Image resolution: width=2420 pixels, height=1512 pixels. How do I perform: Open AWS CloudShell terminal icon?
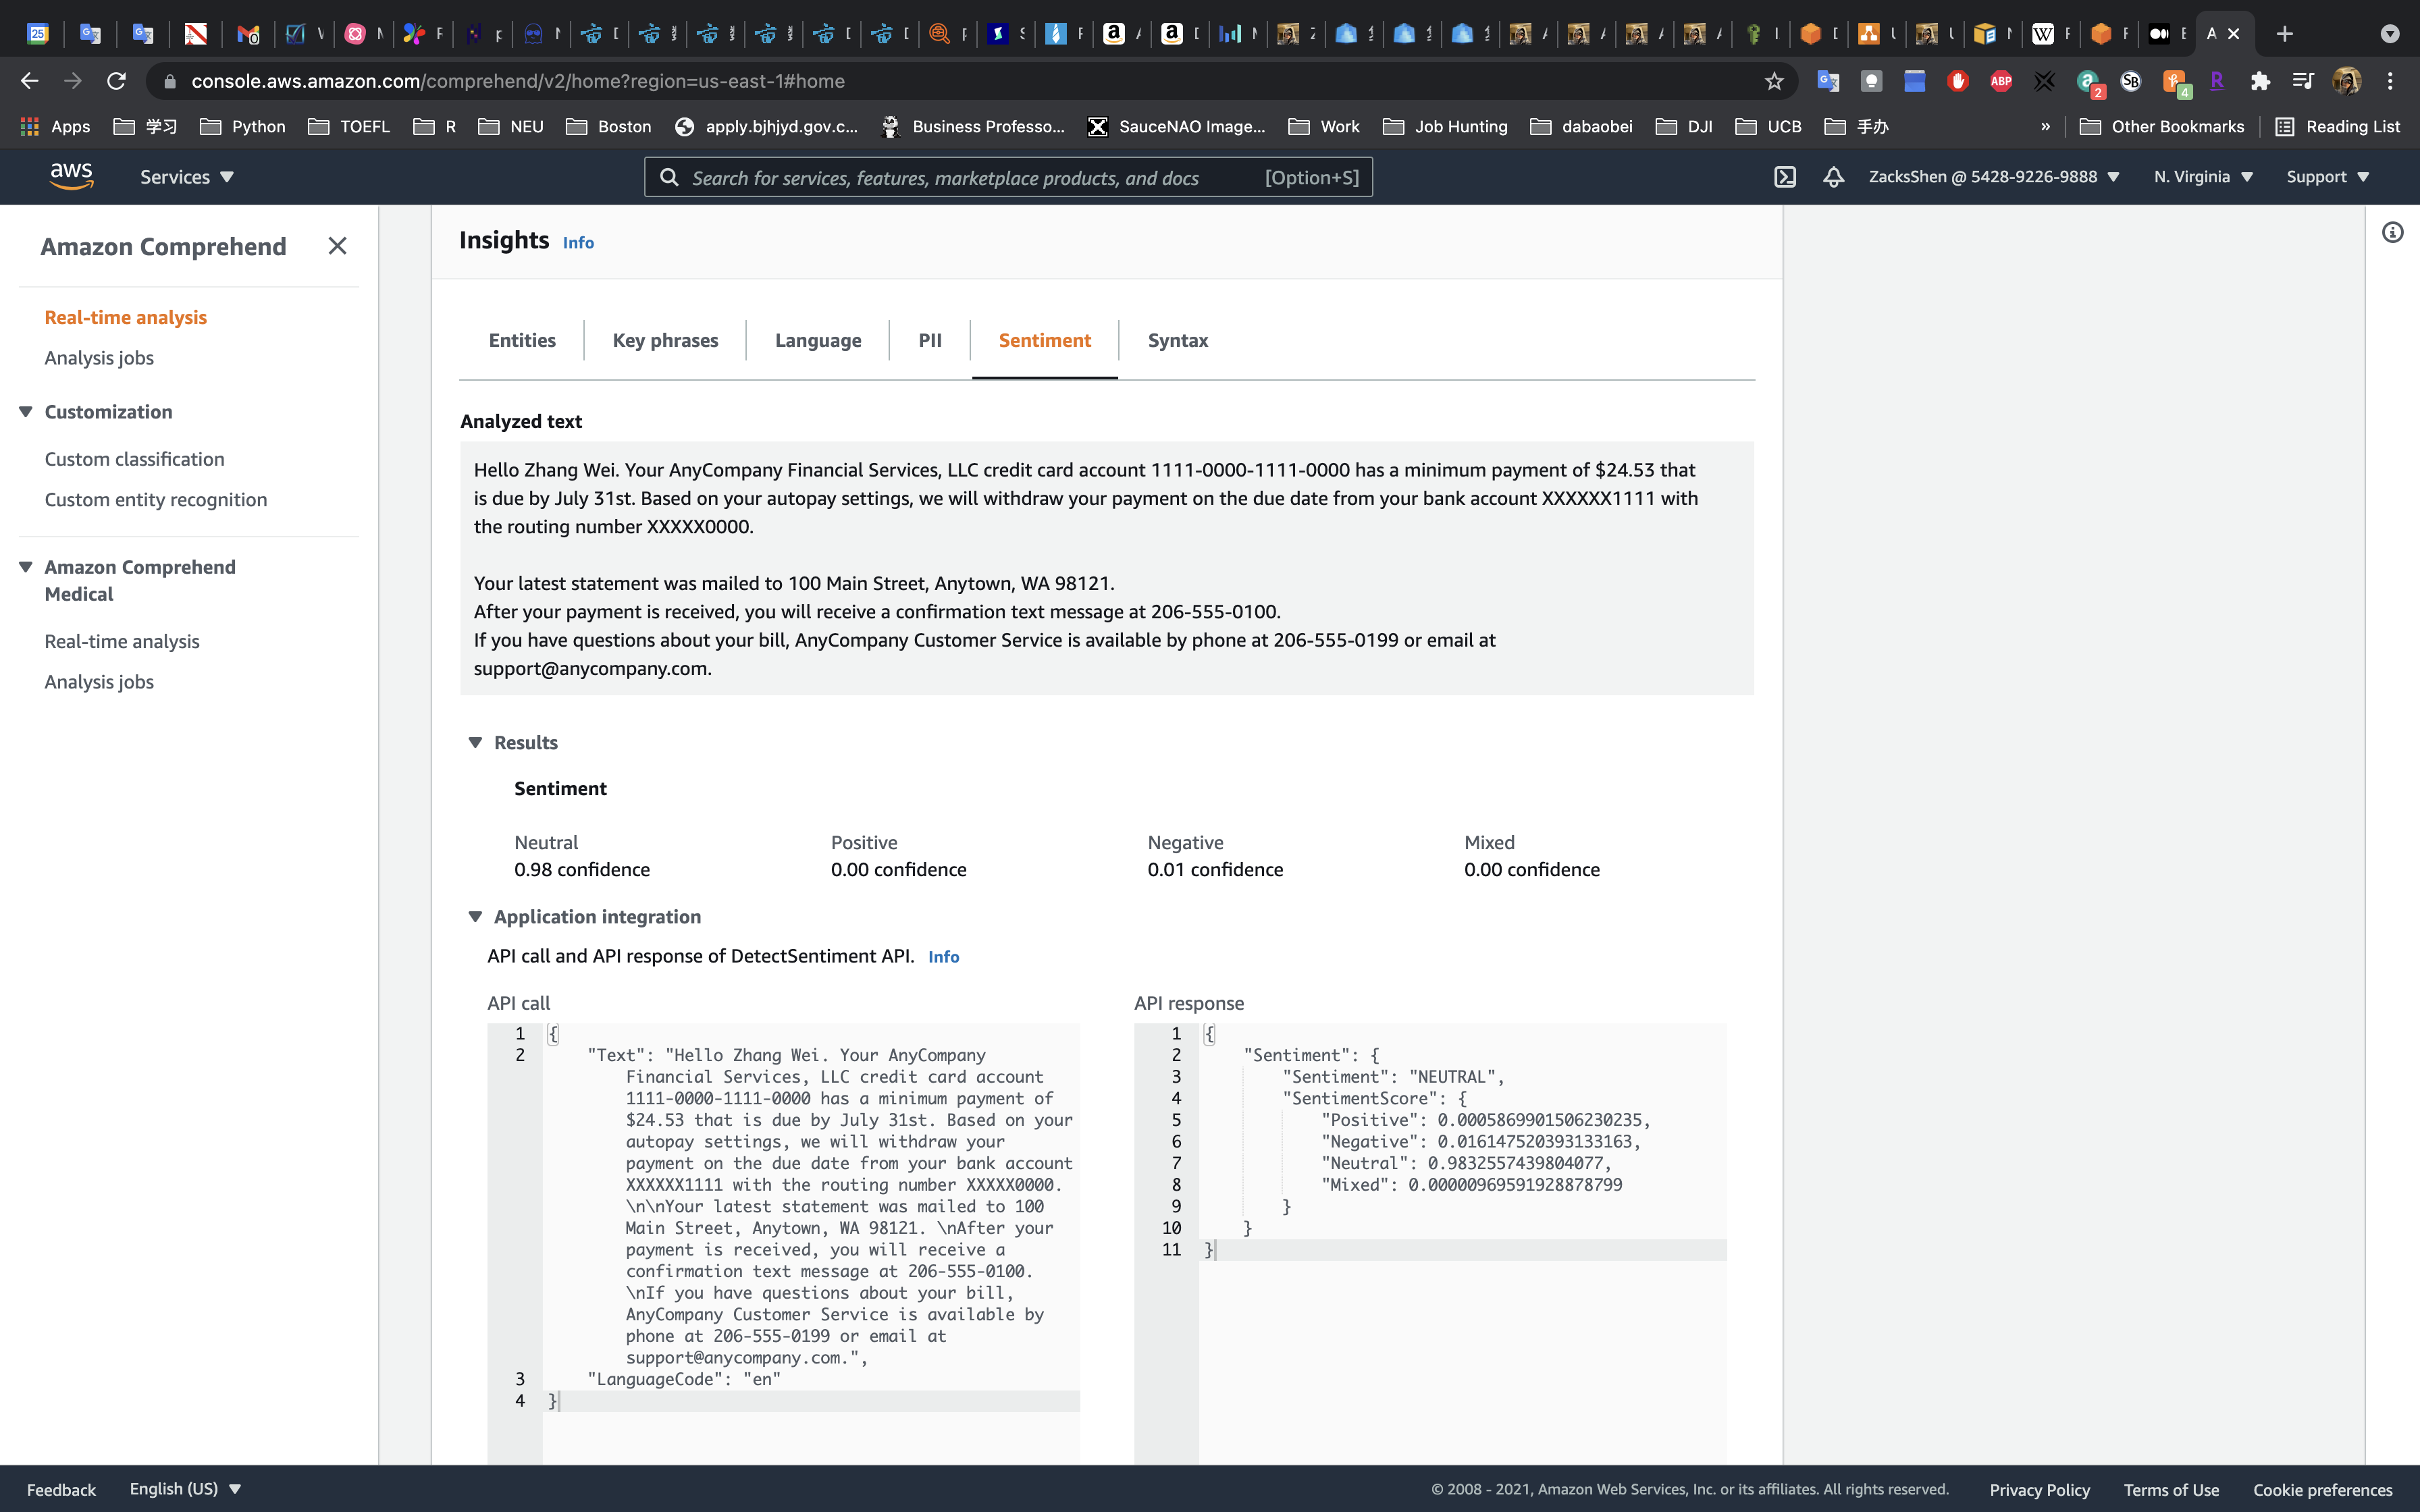(1785, 177)
